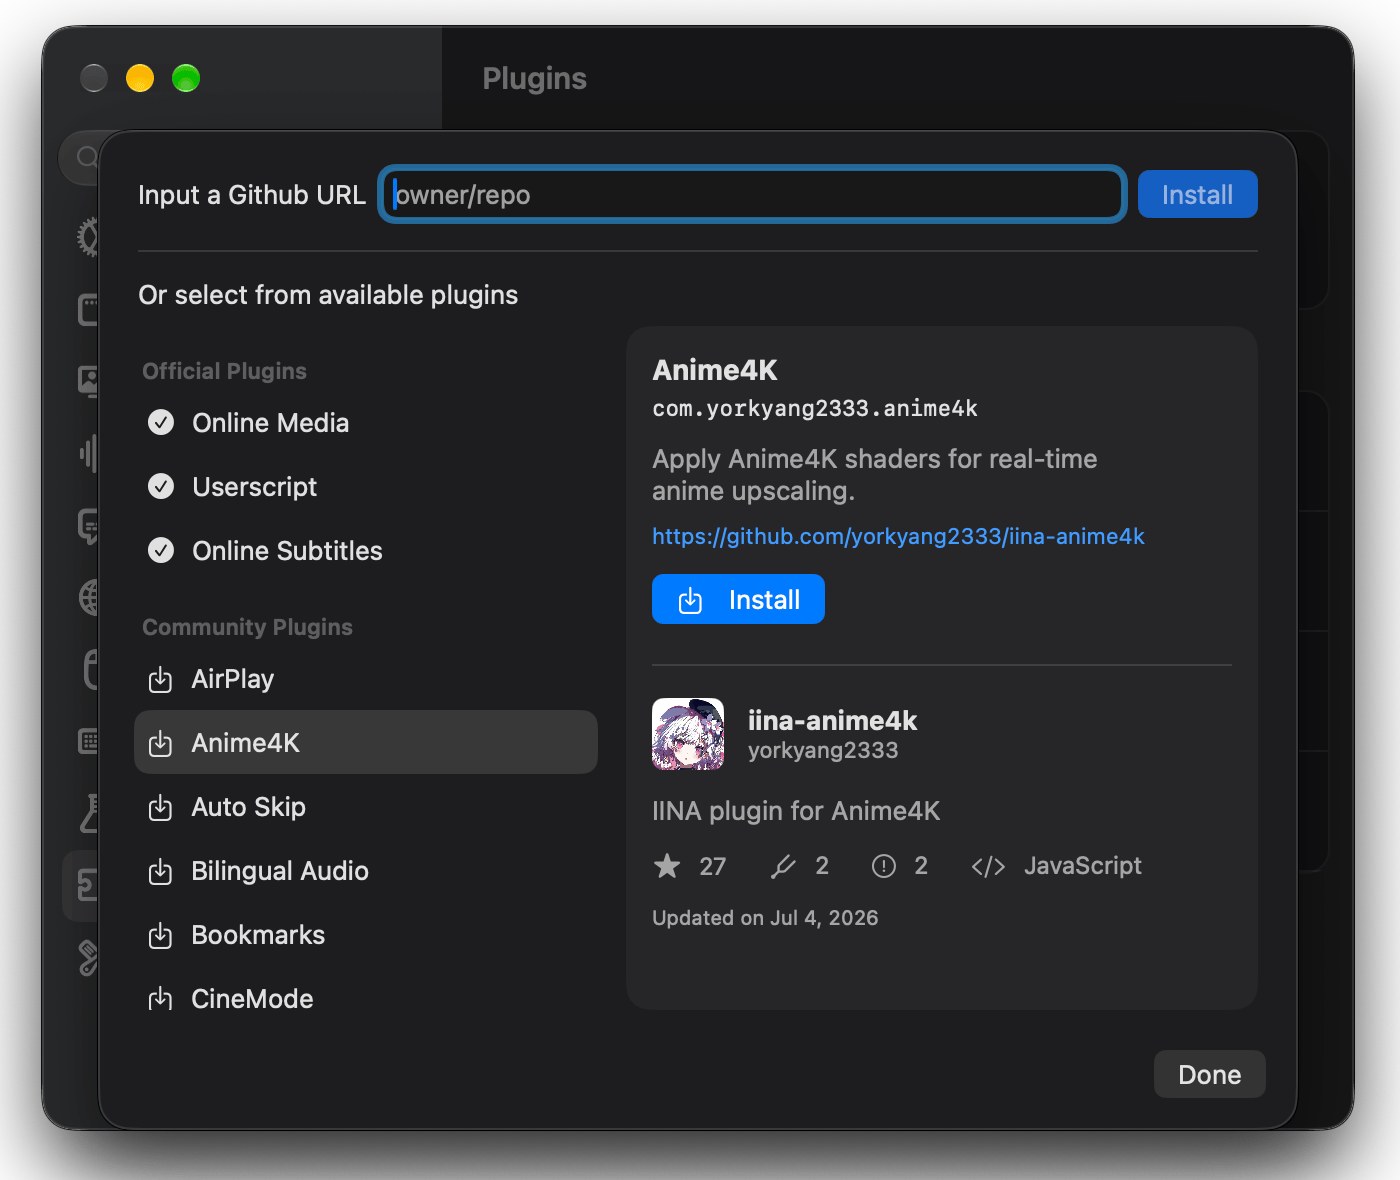The width and height of the screenshot is (1400, 1180).
Task: Click the Bookmarks plugin download icon
Action: (160, 936)
